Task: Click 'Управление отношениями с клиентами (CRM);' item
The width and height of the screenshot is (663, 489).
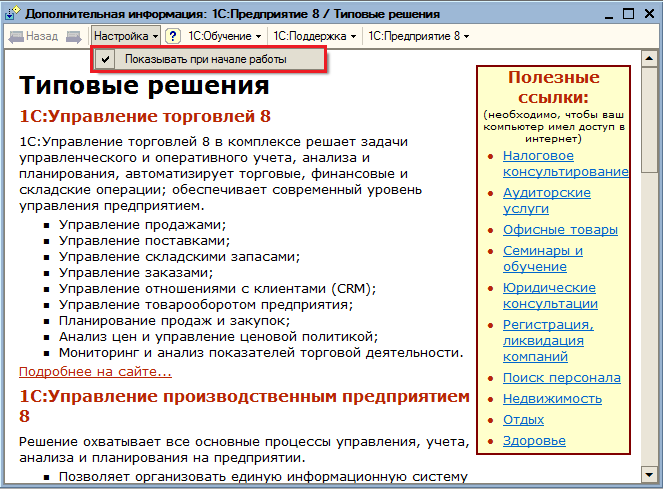Action: click(x=217, y=289)
